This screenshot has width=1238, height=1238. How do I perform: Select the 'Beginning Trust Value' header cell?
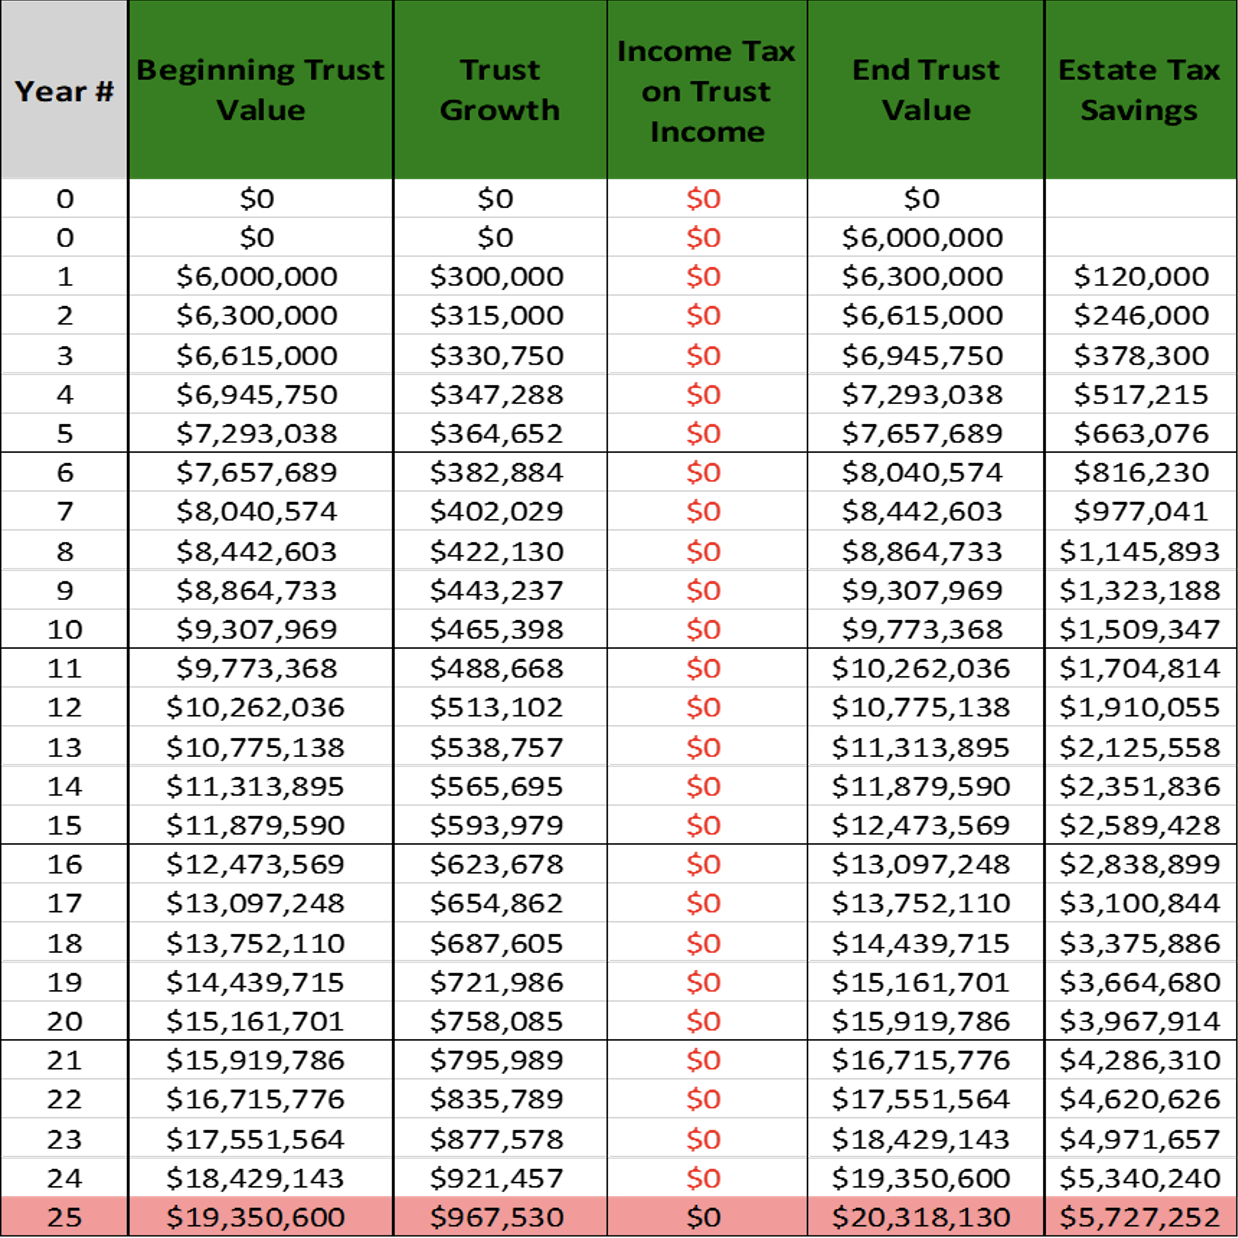(x=260, y=90)
